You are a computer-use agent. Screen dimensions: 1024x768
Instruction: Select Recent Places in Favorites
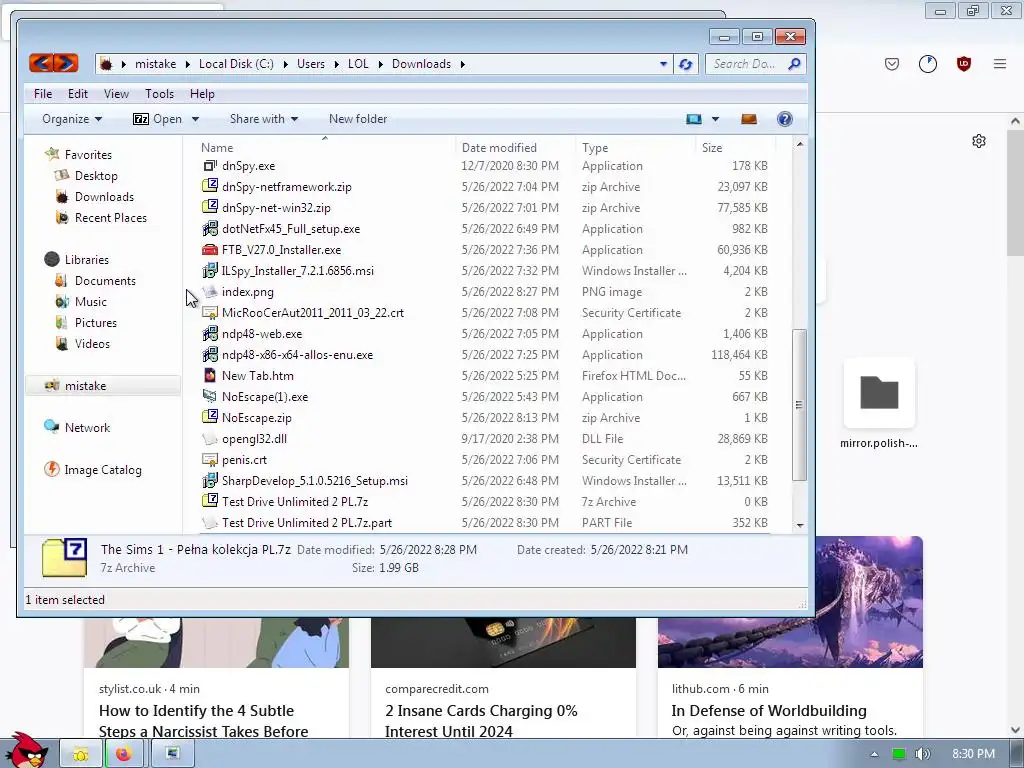coord(110,217)
